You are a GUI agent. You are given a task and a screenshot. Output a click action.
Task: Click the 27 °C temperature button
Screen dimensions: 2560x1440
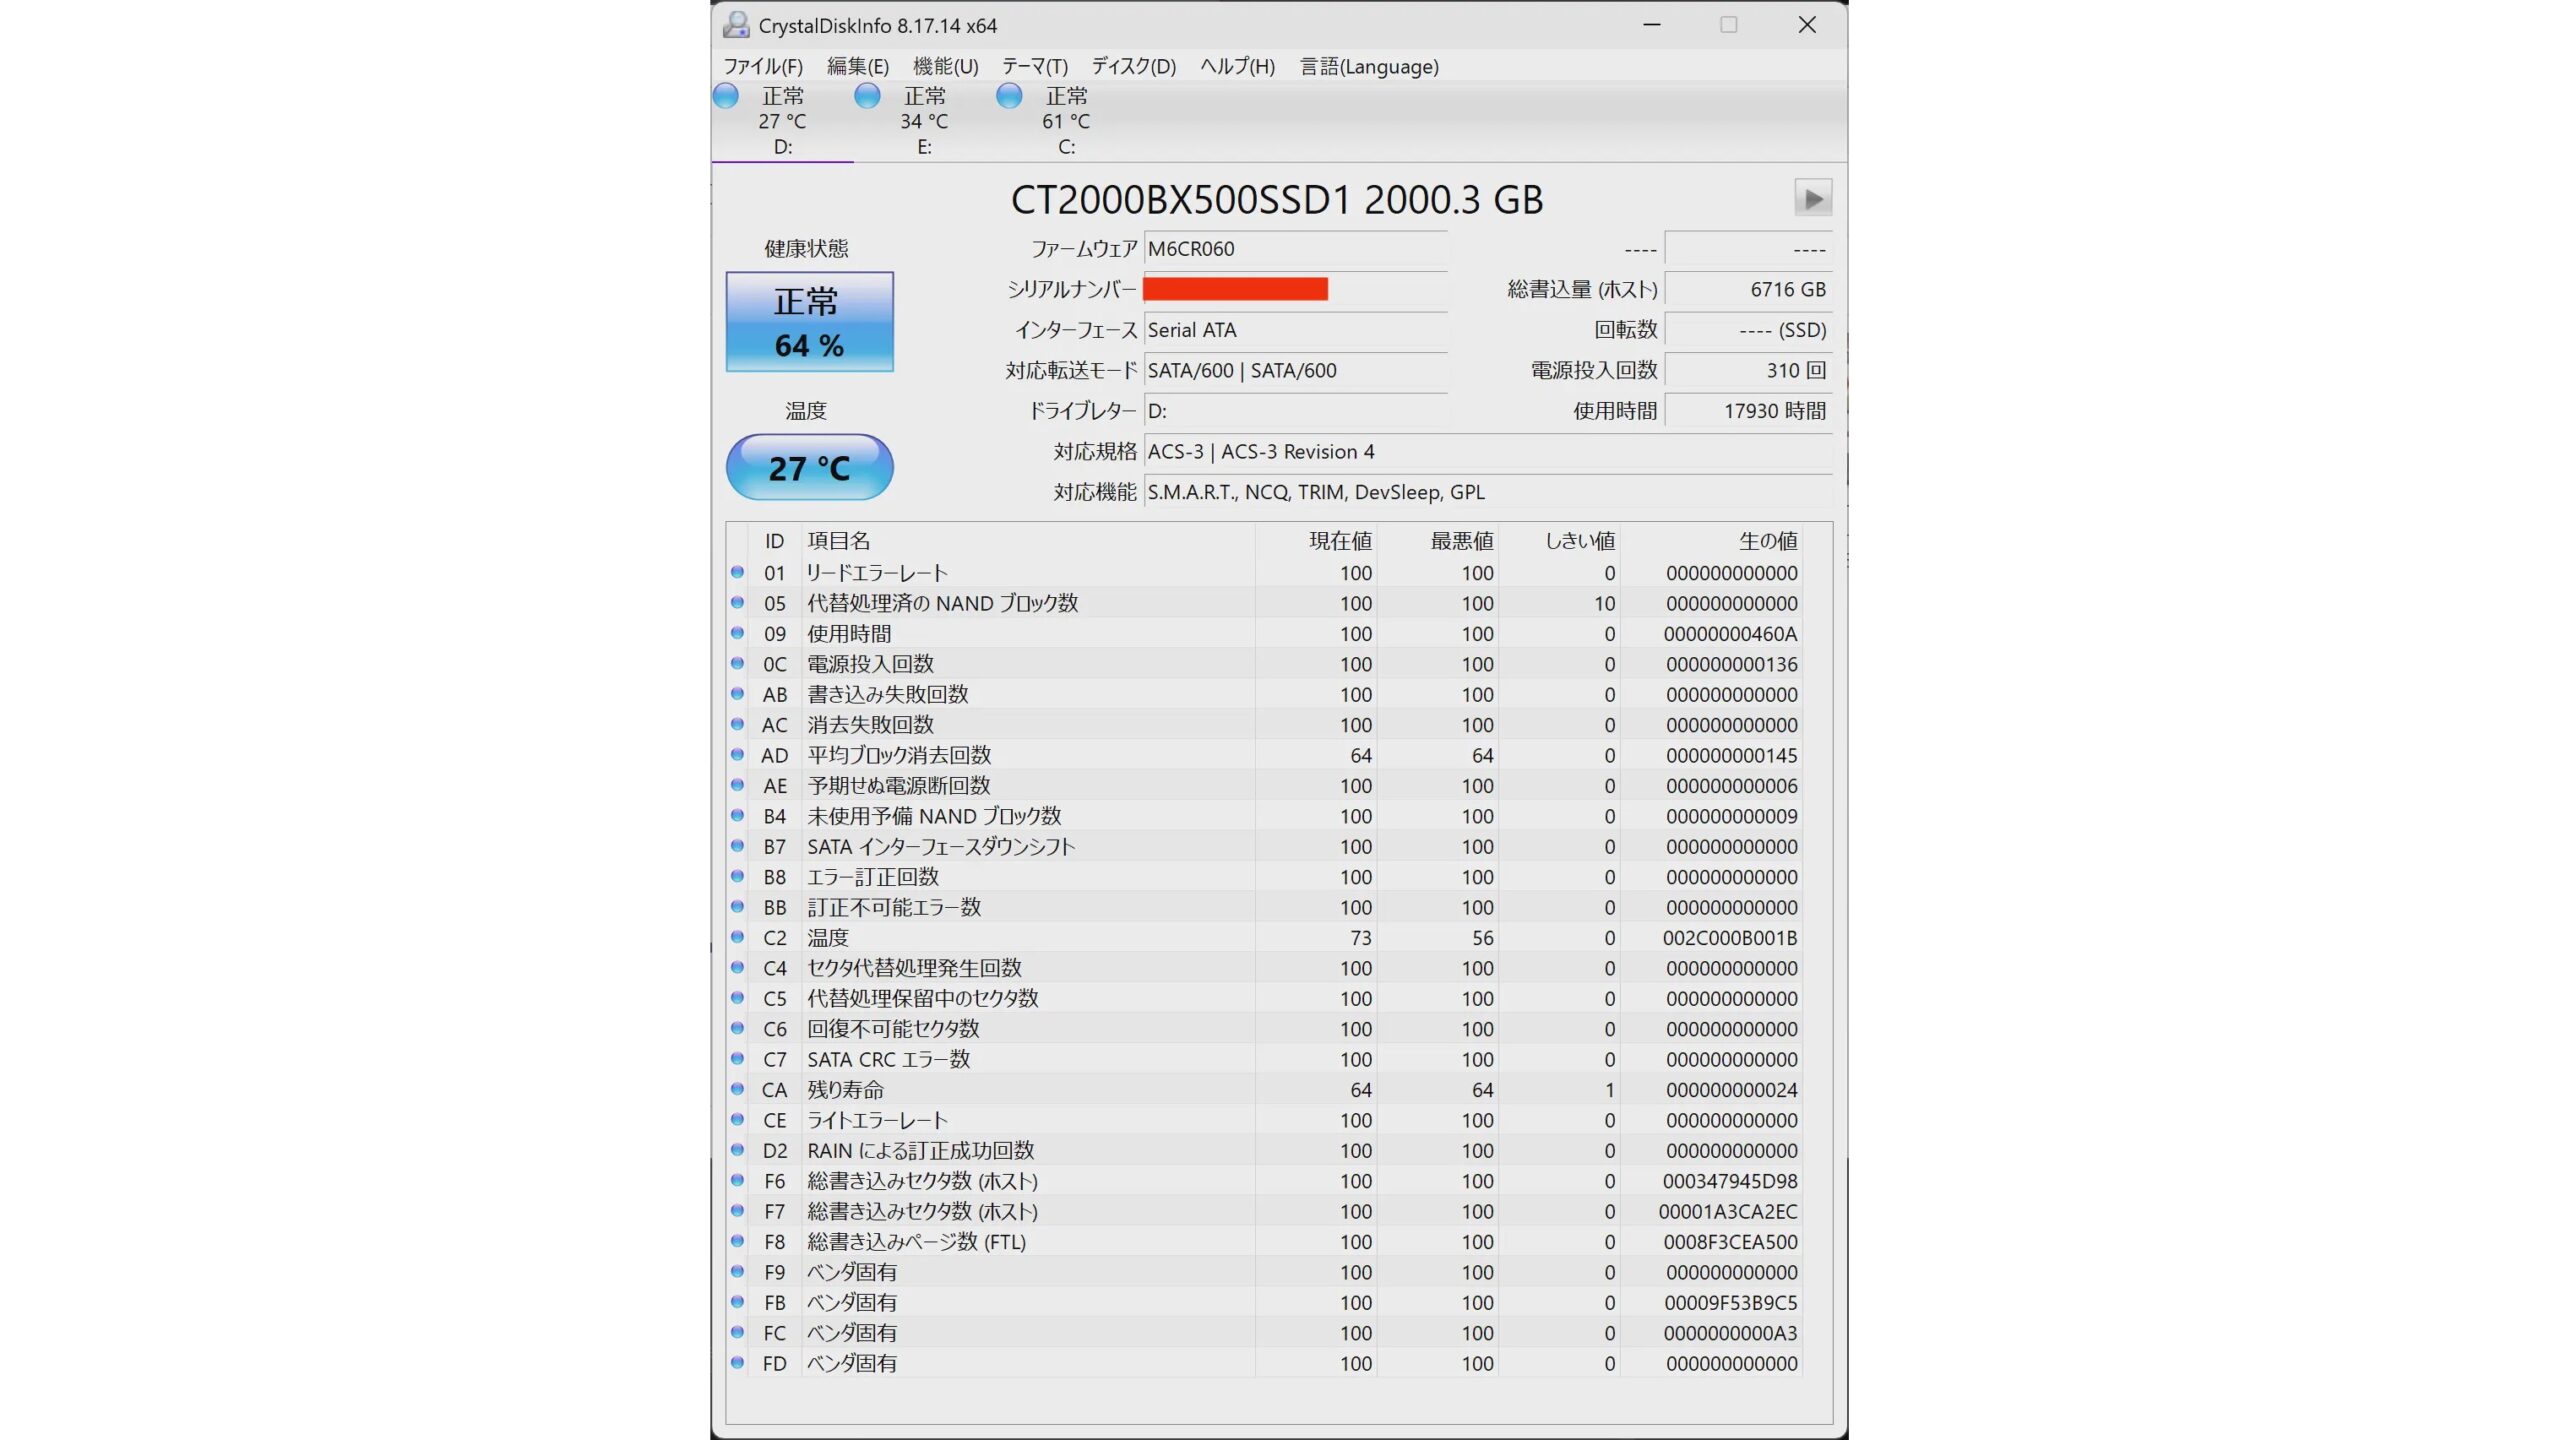click(809, 467)
